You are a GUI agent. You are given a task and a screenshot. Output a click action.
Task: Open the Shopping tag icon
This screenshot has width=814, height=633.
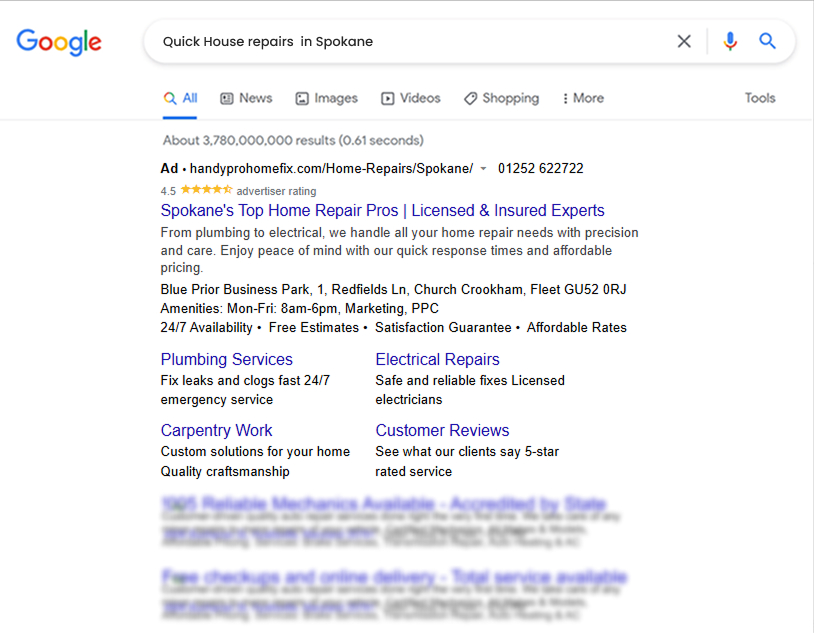click(469, 98)
